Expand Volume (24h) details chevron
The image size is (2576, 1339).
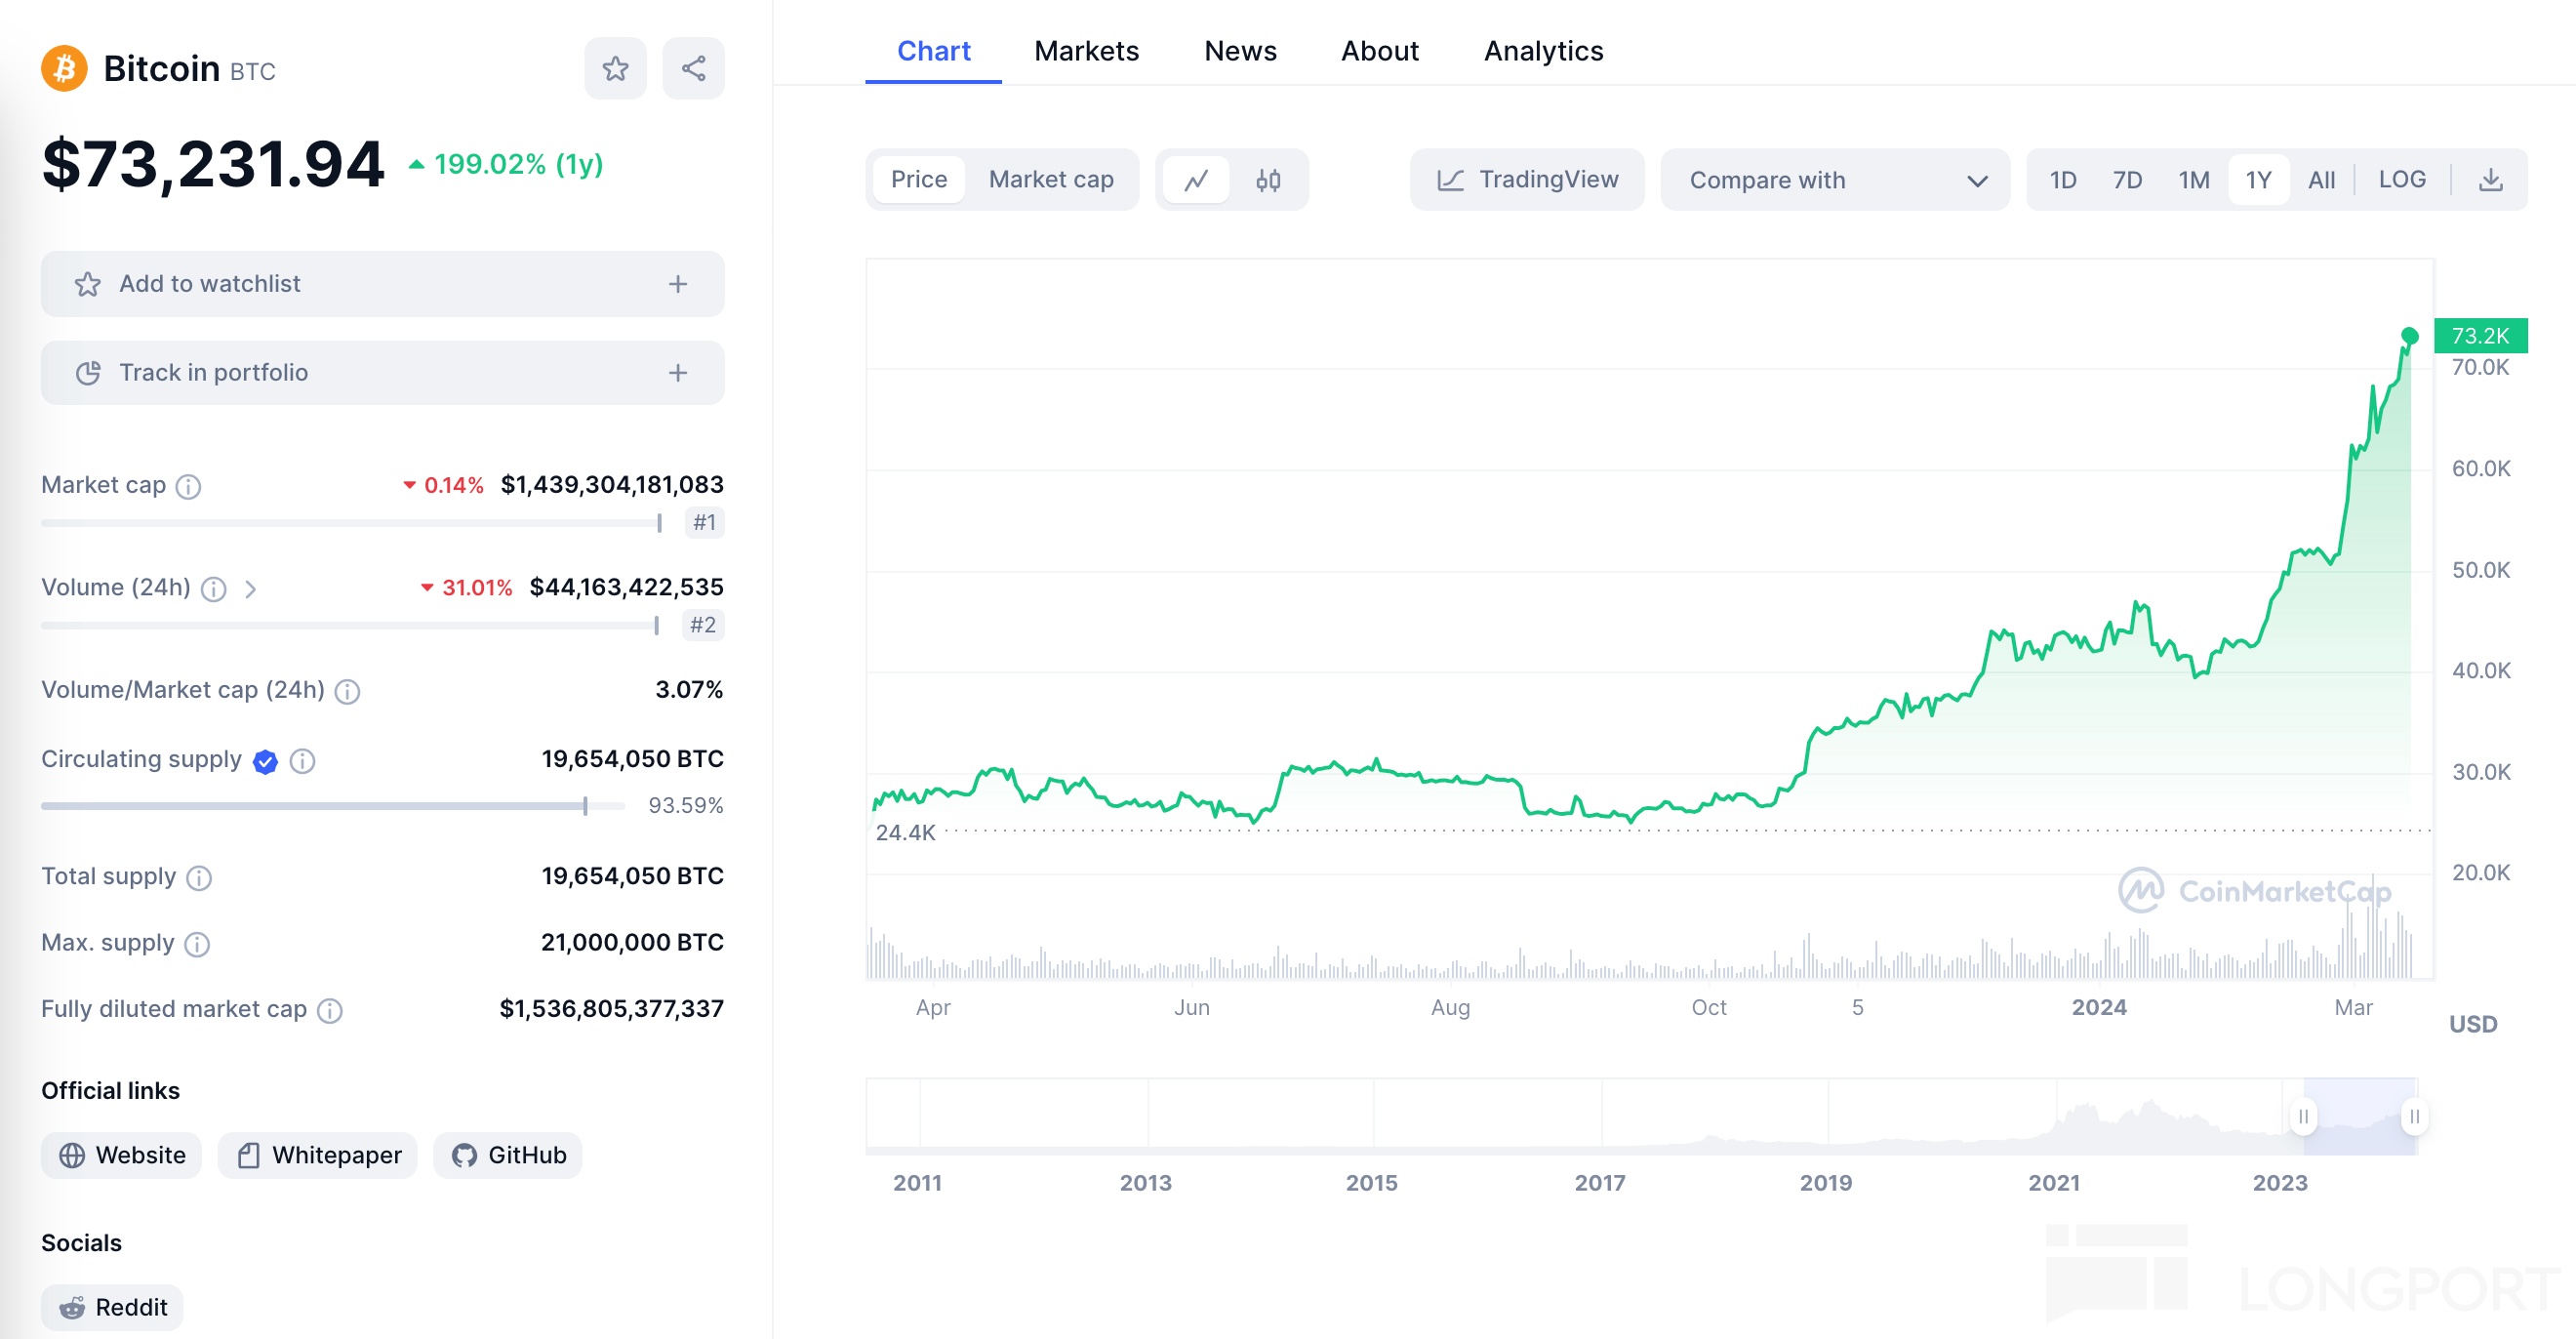(250, 589)
